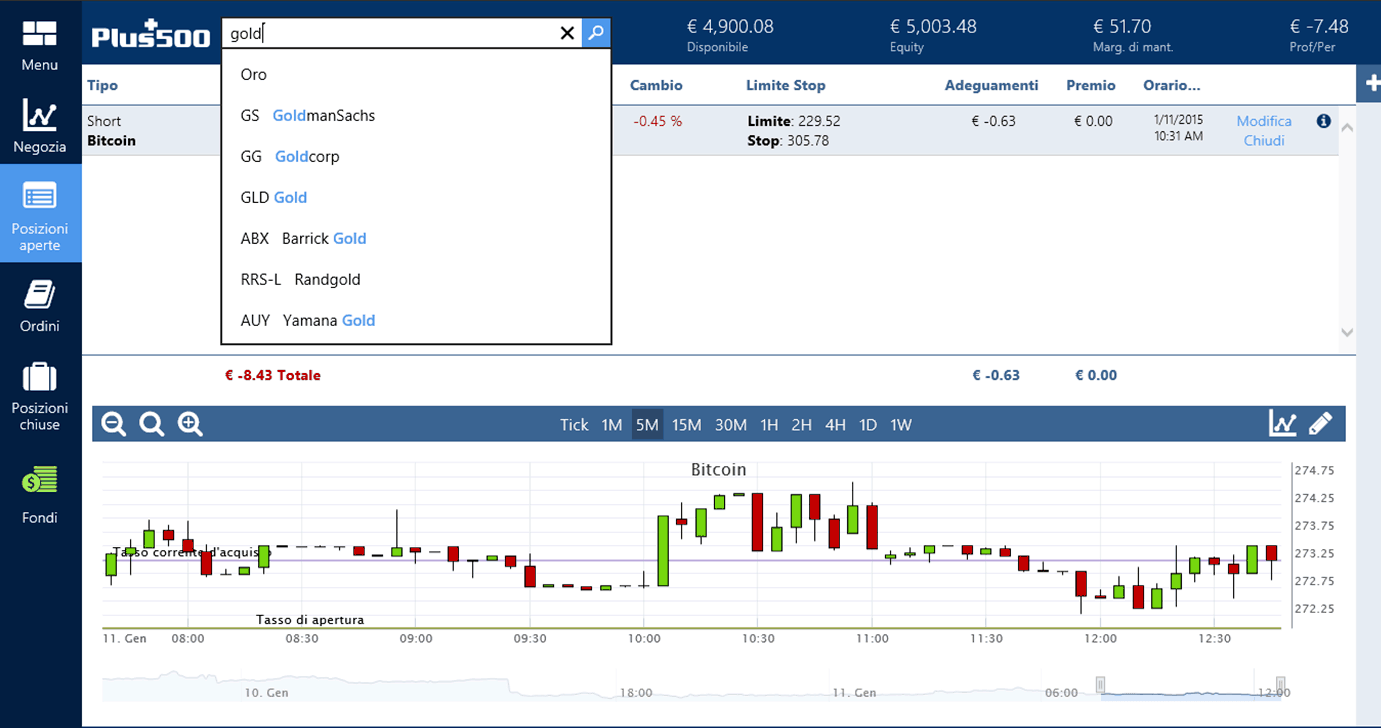Screen dimensions: 1381x728
Task: Choose GG Goldcorp suggestion
Action: (x=416, y=156)
